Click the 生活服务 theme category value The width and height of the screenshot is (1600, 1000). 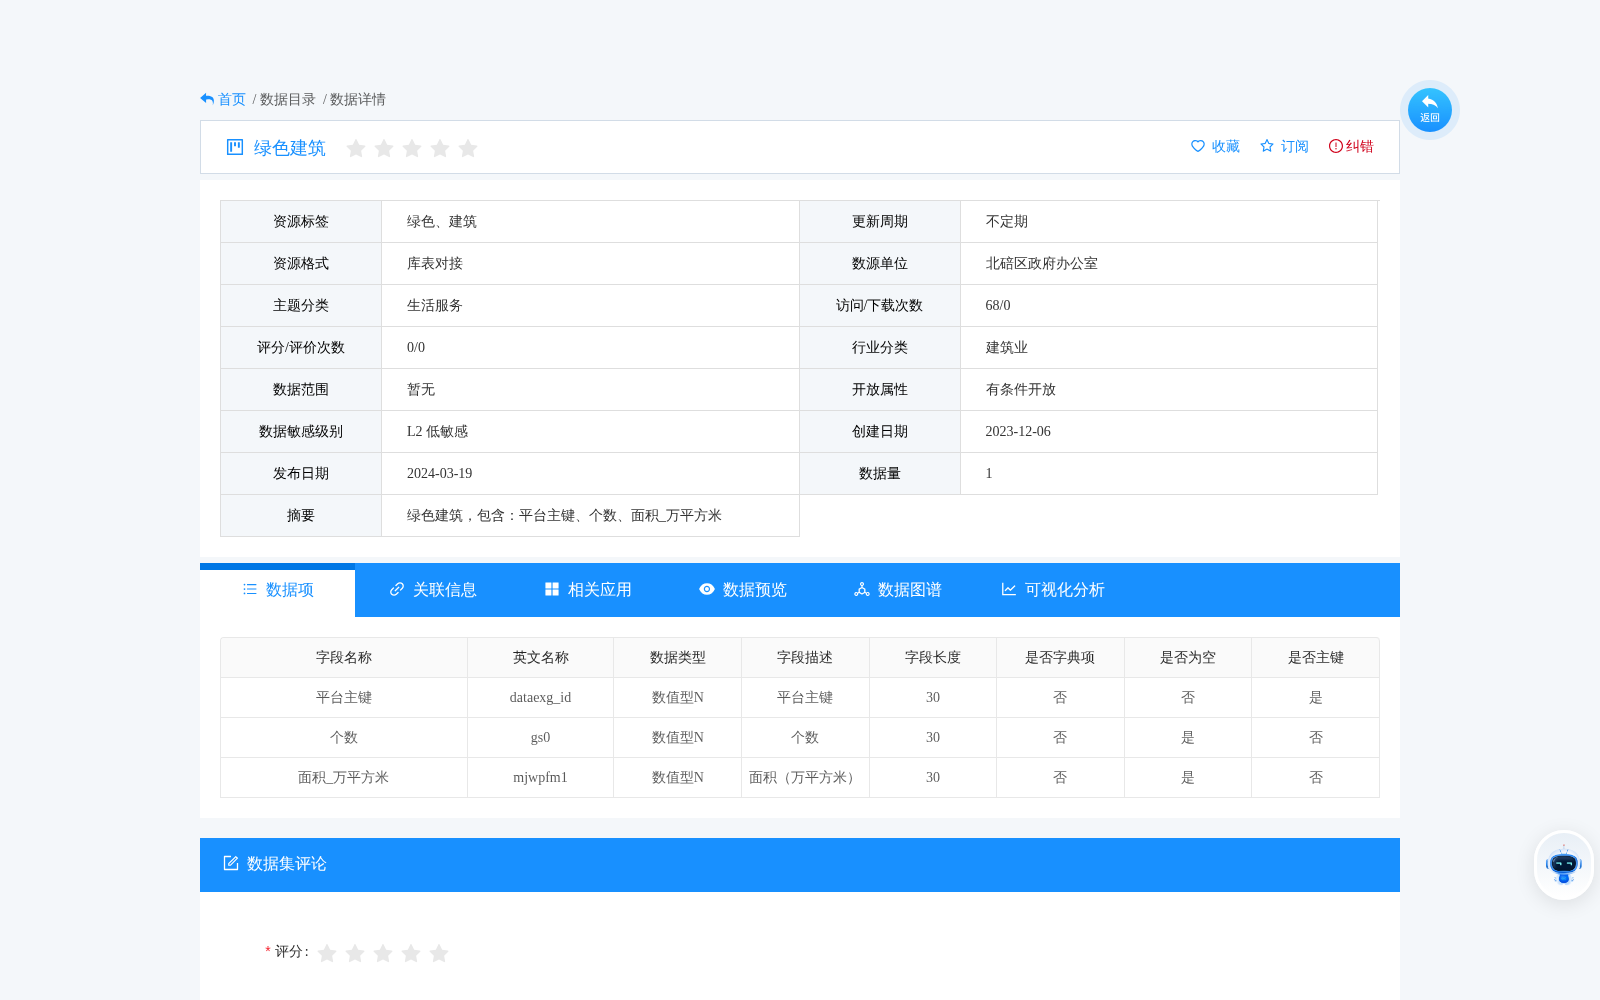coord(435,306)
